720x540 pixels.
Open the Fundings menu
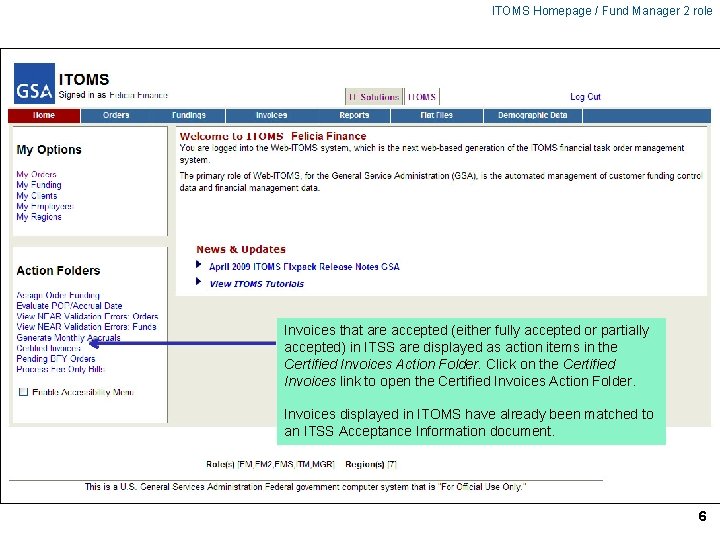[189, 115]
